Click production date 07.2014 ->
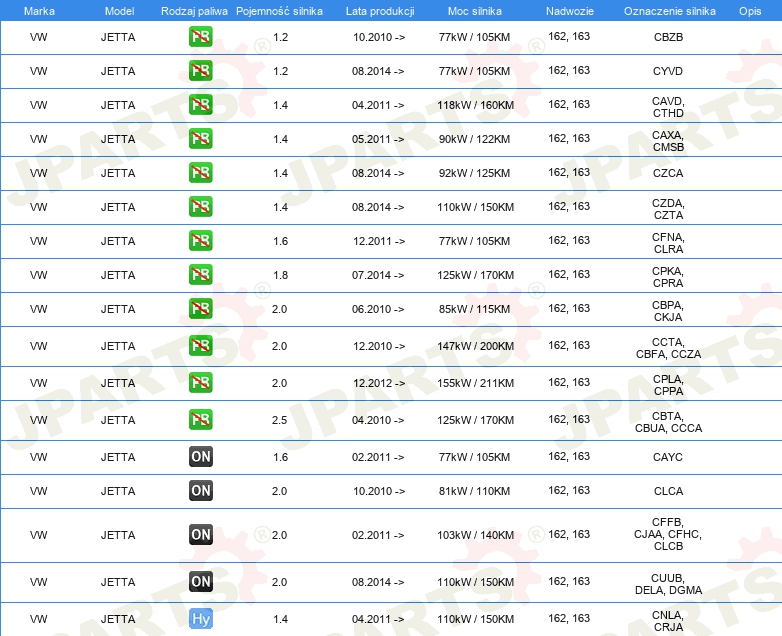 (378, 274)
